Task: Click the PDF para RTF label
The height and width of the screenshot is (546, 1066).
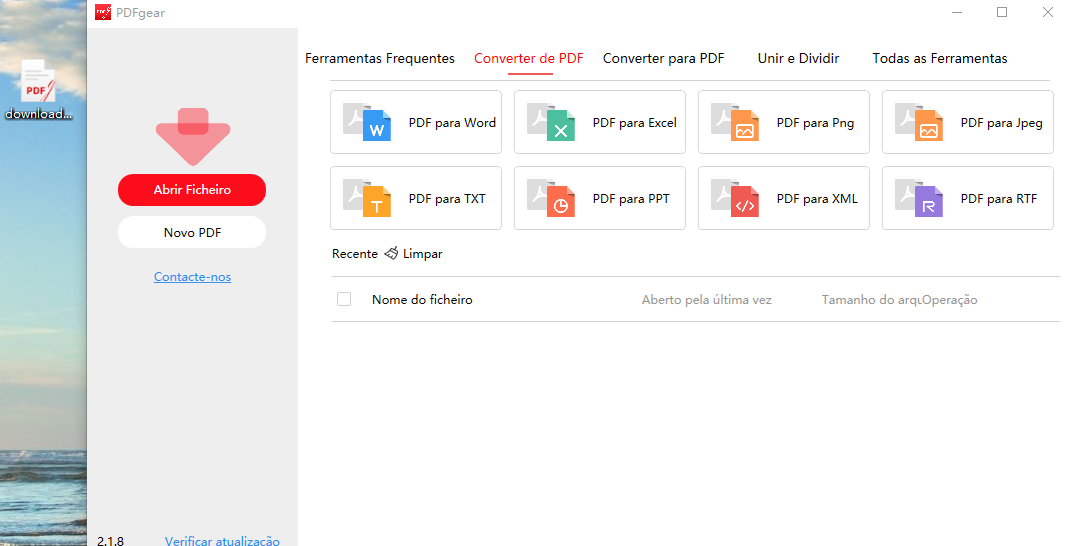Action: click(999, 199)
